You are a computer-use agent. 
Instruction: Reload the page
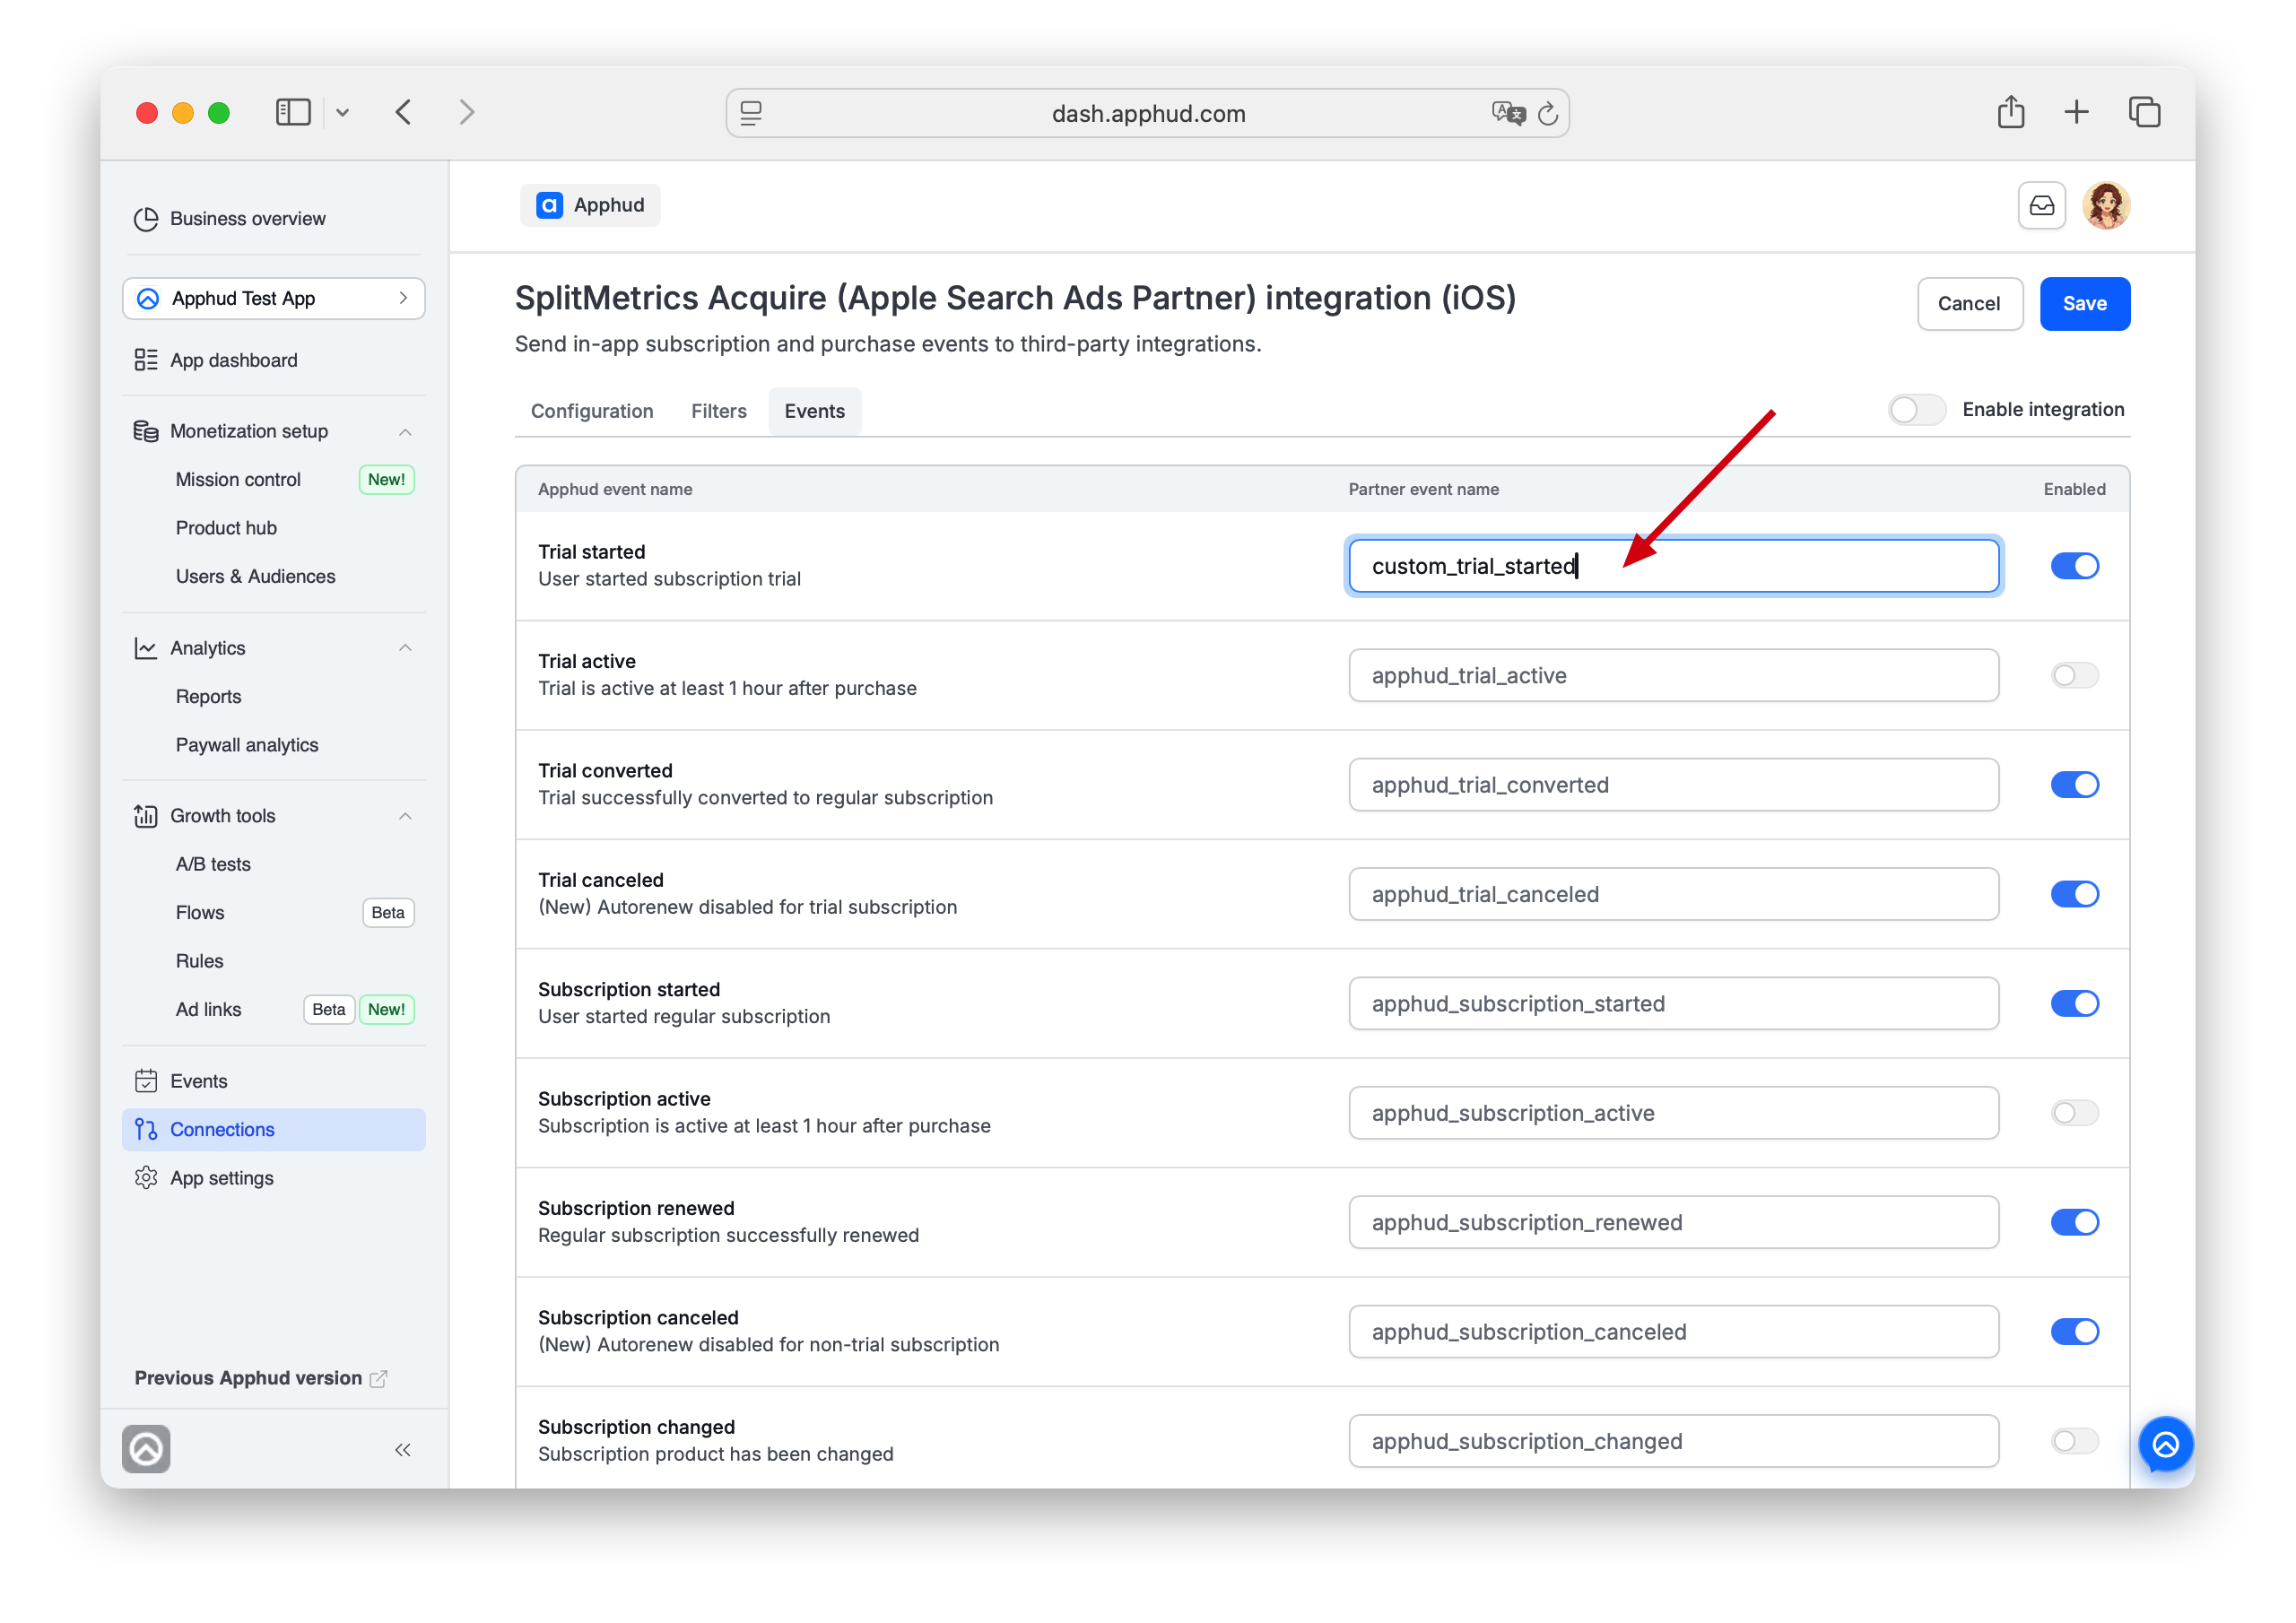click(1548, 114)
